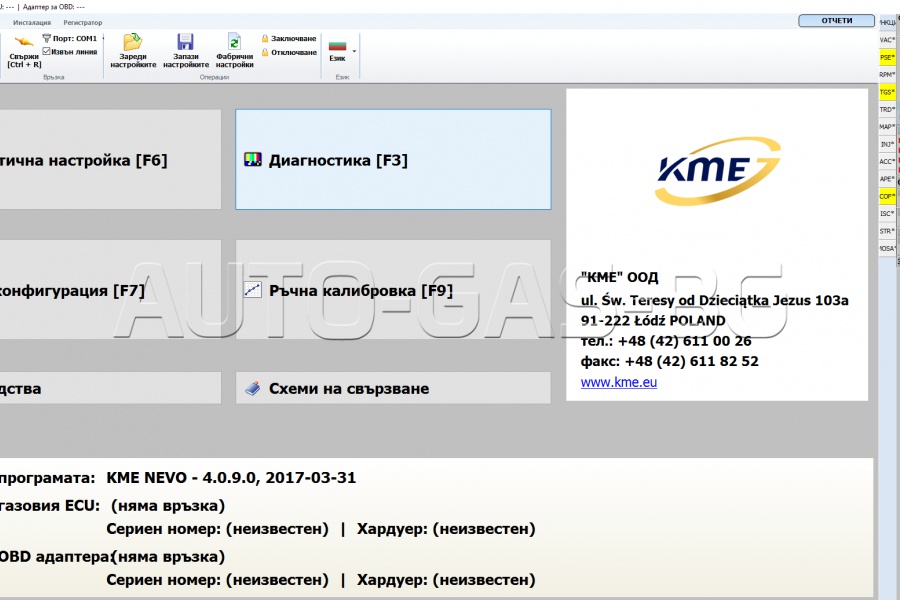This screenshot has width=900, height=600.
Task: Open Схеми на свързване tile
Action: pos(393,388)
